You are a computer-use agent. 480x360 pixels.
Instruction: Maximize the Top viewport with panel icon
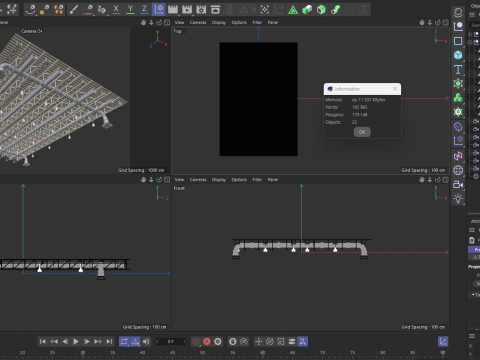click(445, 22)
